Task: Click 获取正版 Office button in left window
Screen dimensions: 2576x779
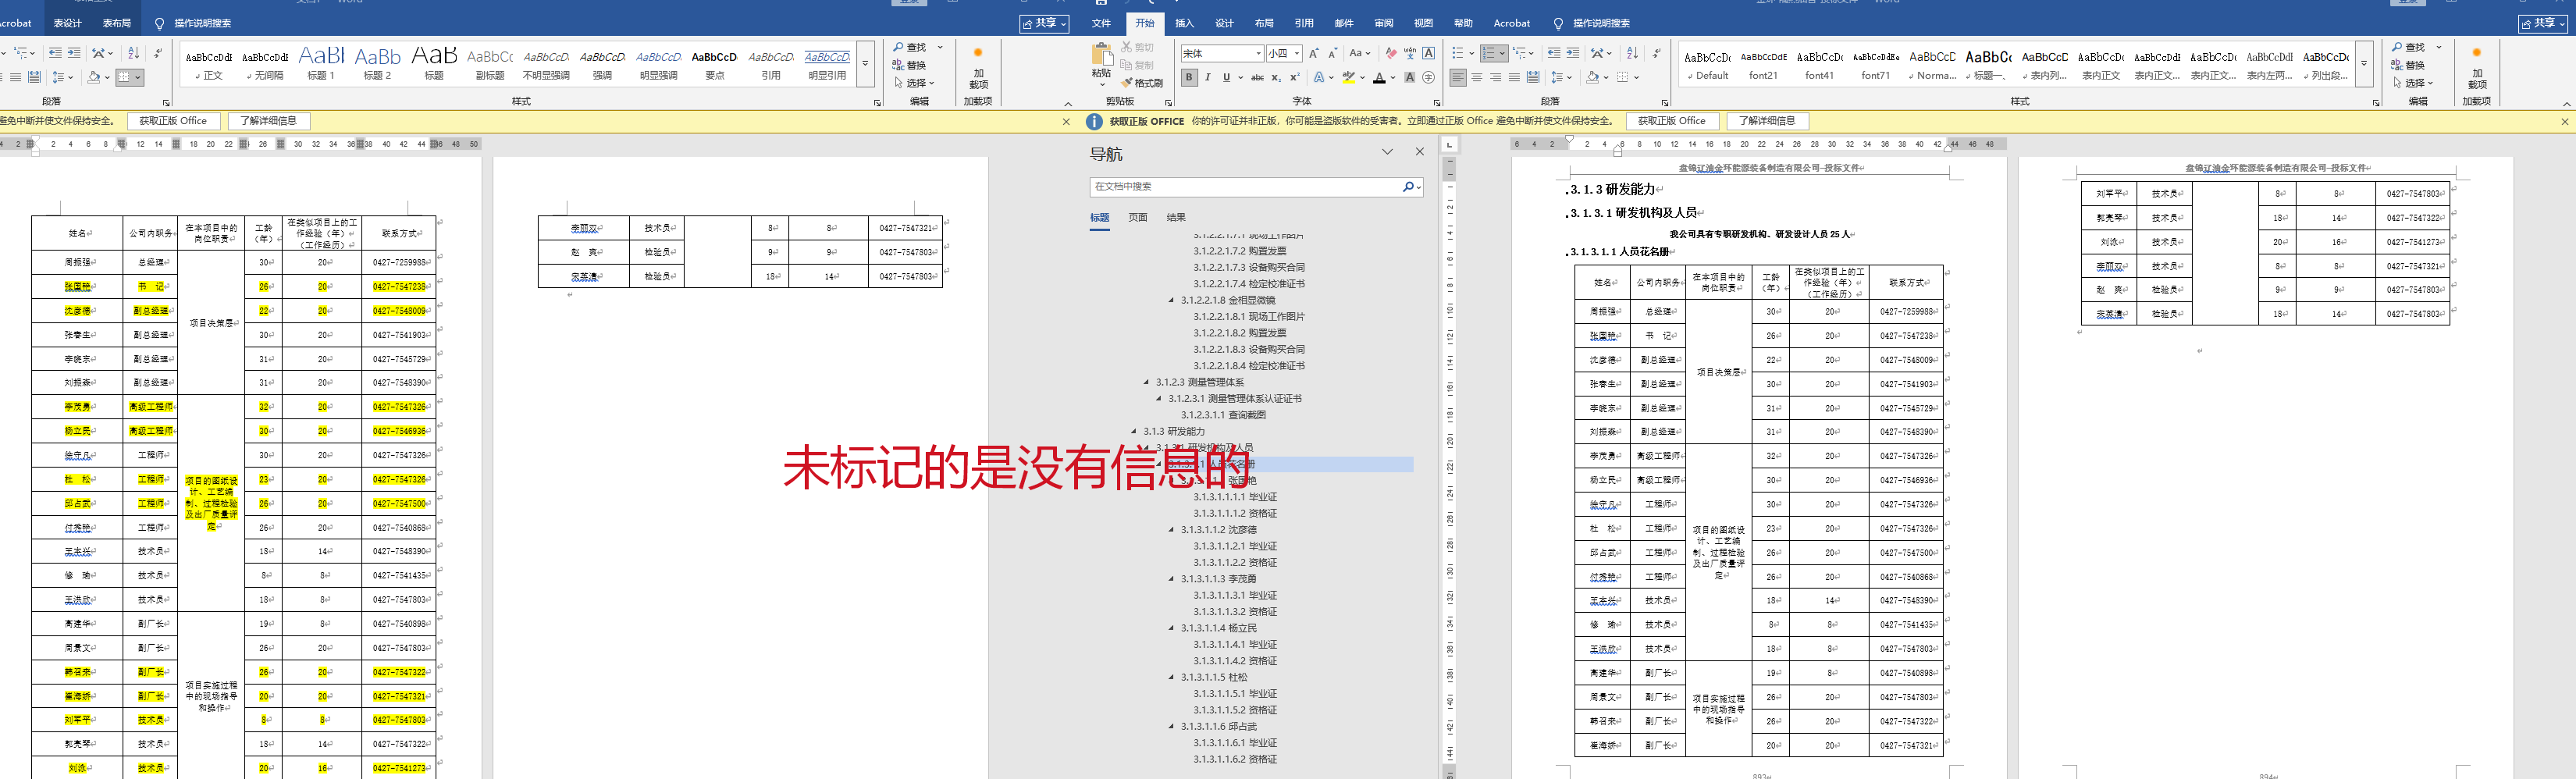Action: click(x=173, y=121)
